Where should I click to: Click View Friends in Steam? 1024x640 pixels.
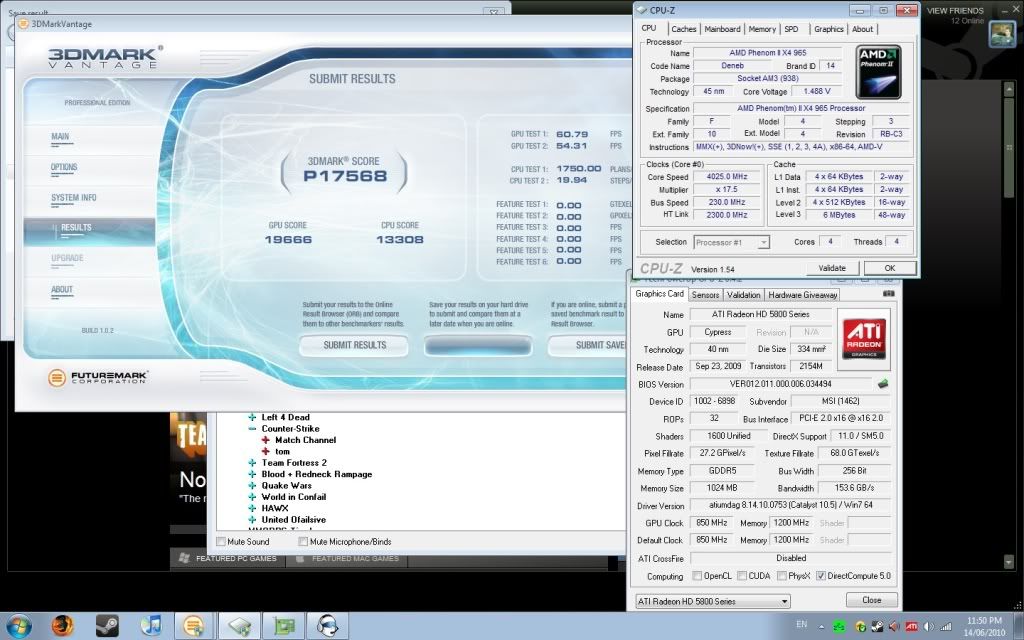tap(955, 10)
